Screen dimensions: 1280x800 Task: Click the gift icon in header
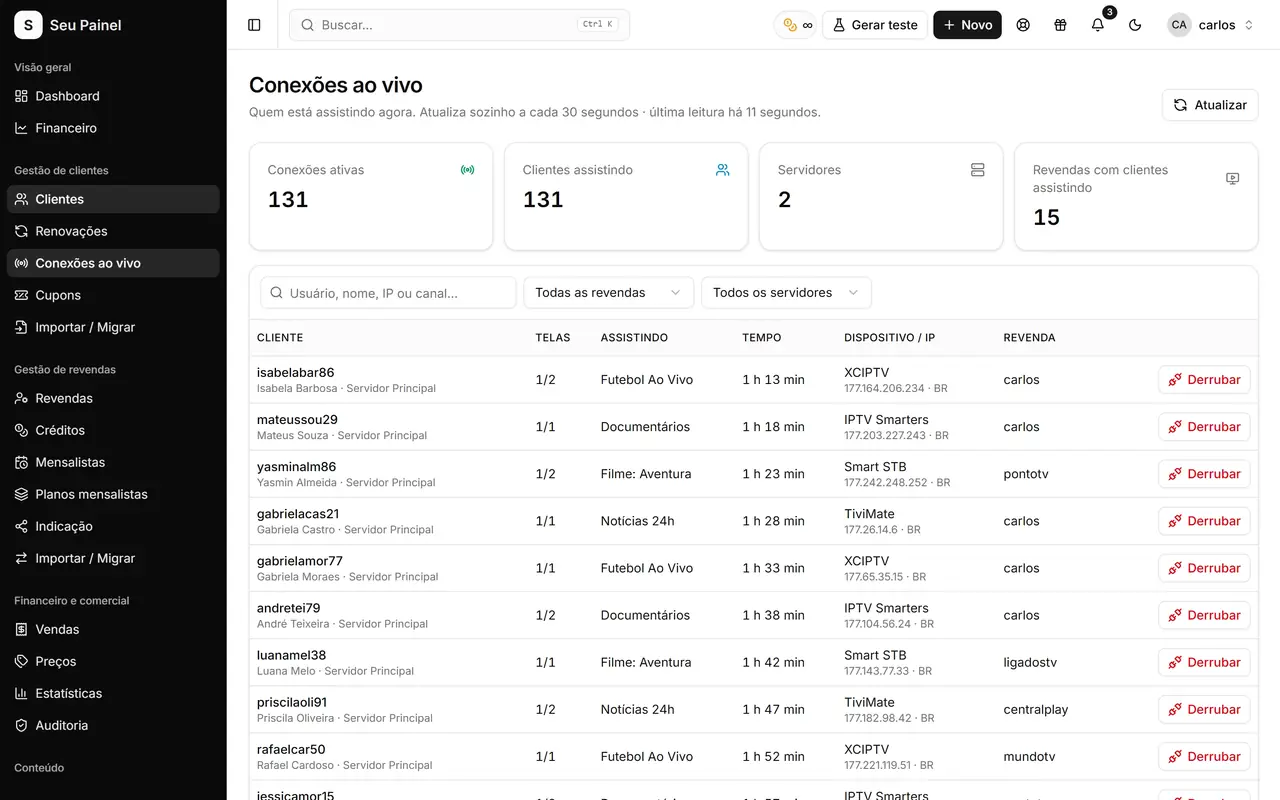1060,25
